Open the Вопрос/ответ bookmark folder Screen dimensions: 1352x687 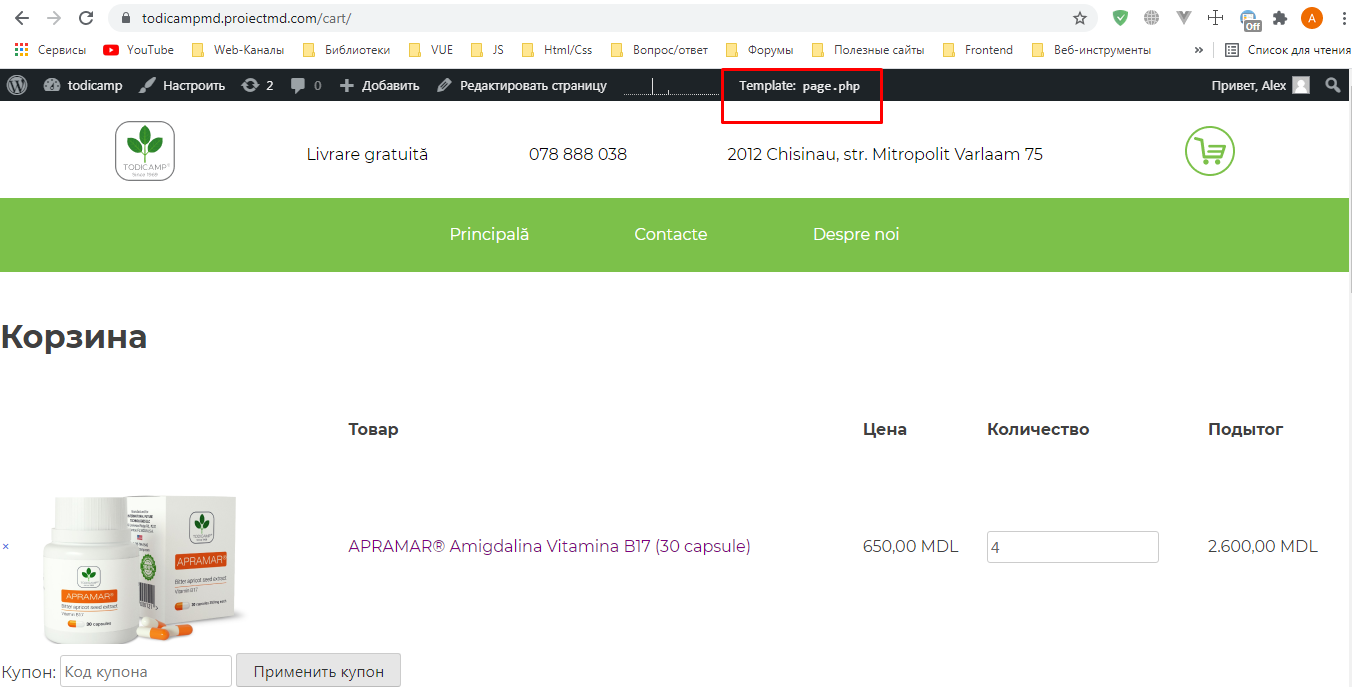pos(659,50)
